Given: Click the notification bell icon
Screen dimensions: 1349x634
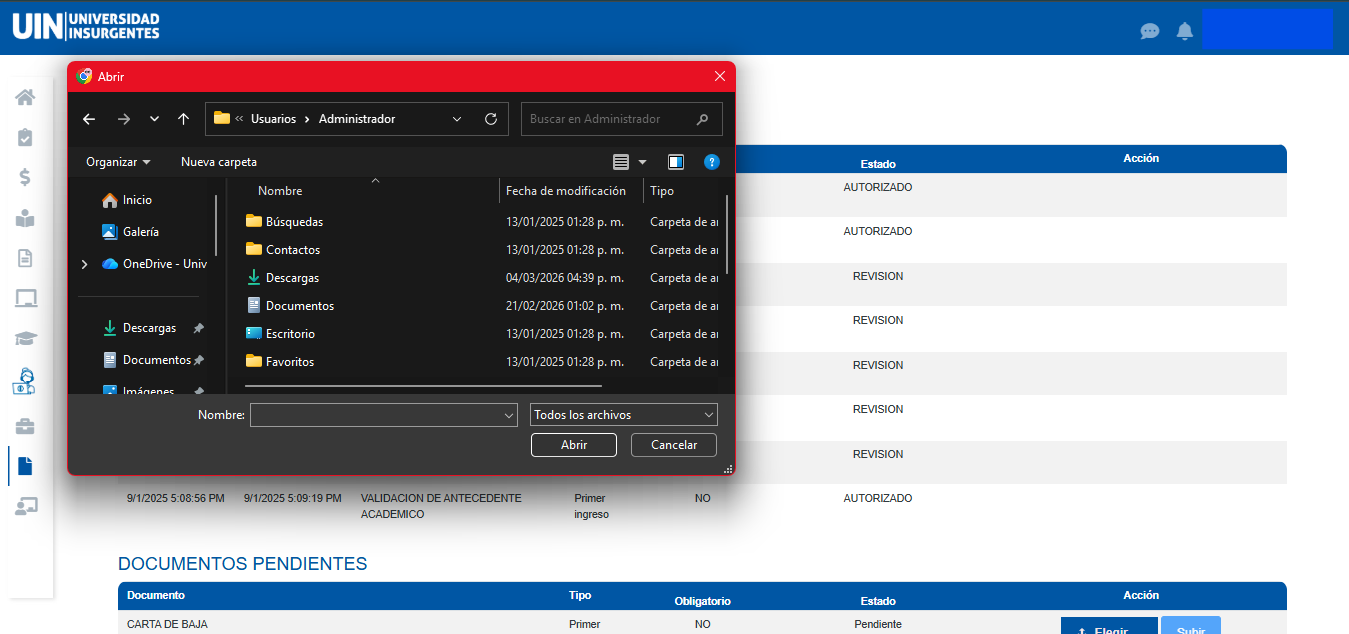Looking at the screenshot, I should (1185, 31).
